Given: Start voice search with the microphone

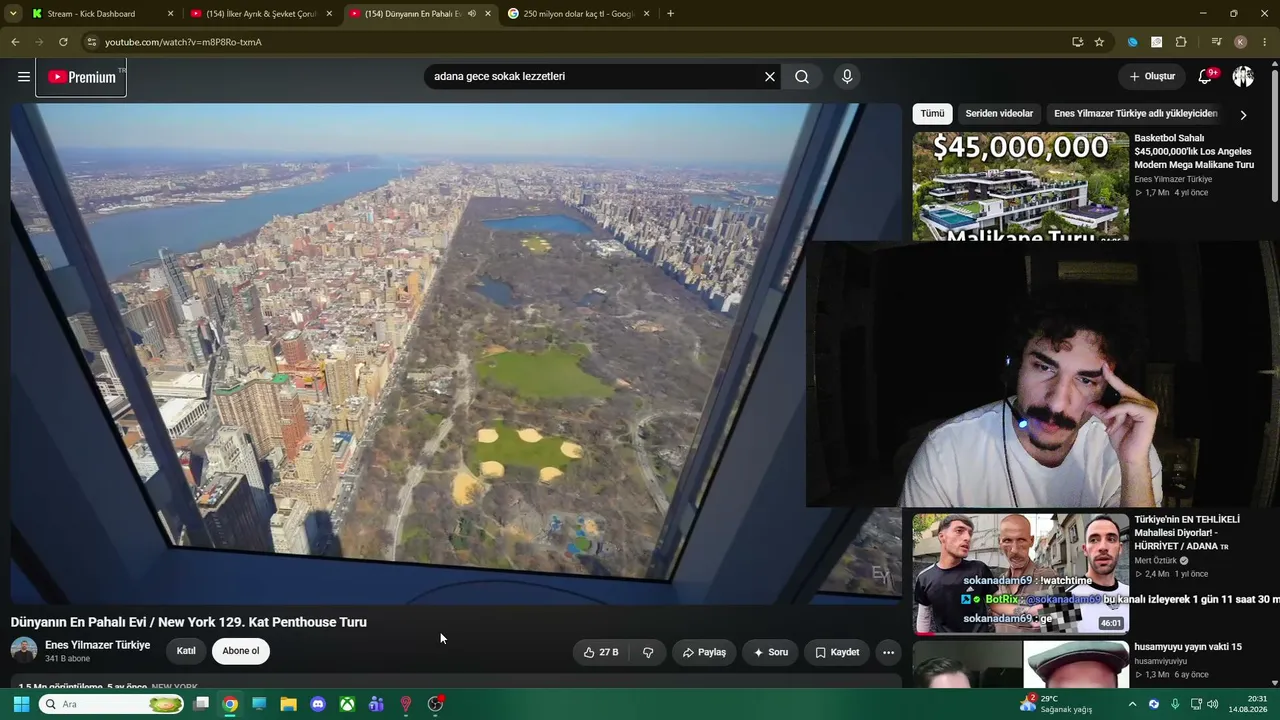Looking at the screenshot, I should point(847,77).
